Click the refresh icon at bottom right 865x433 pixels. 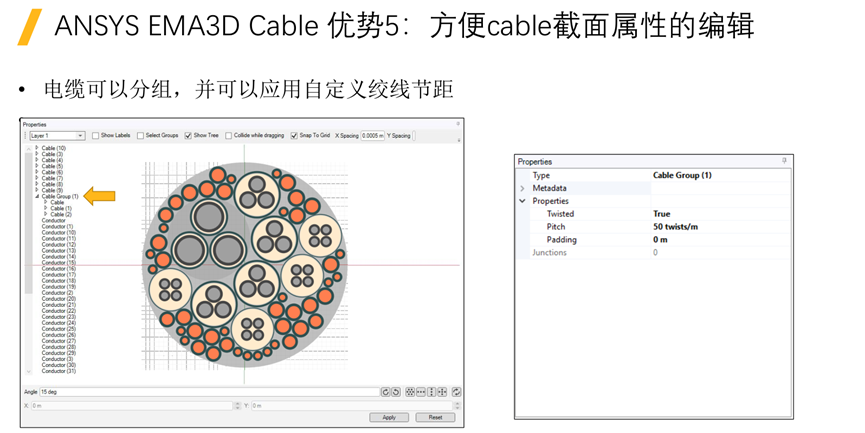457,392
